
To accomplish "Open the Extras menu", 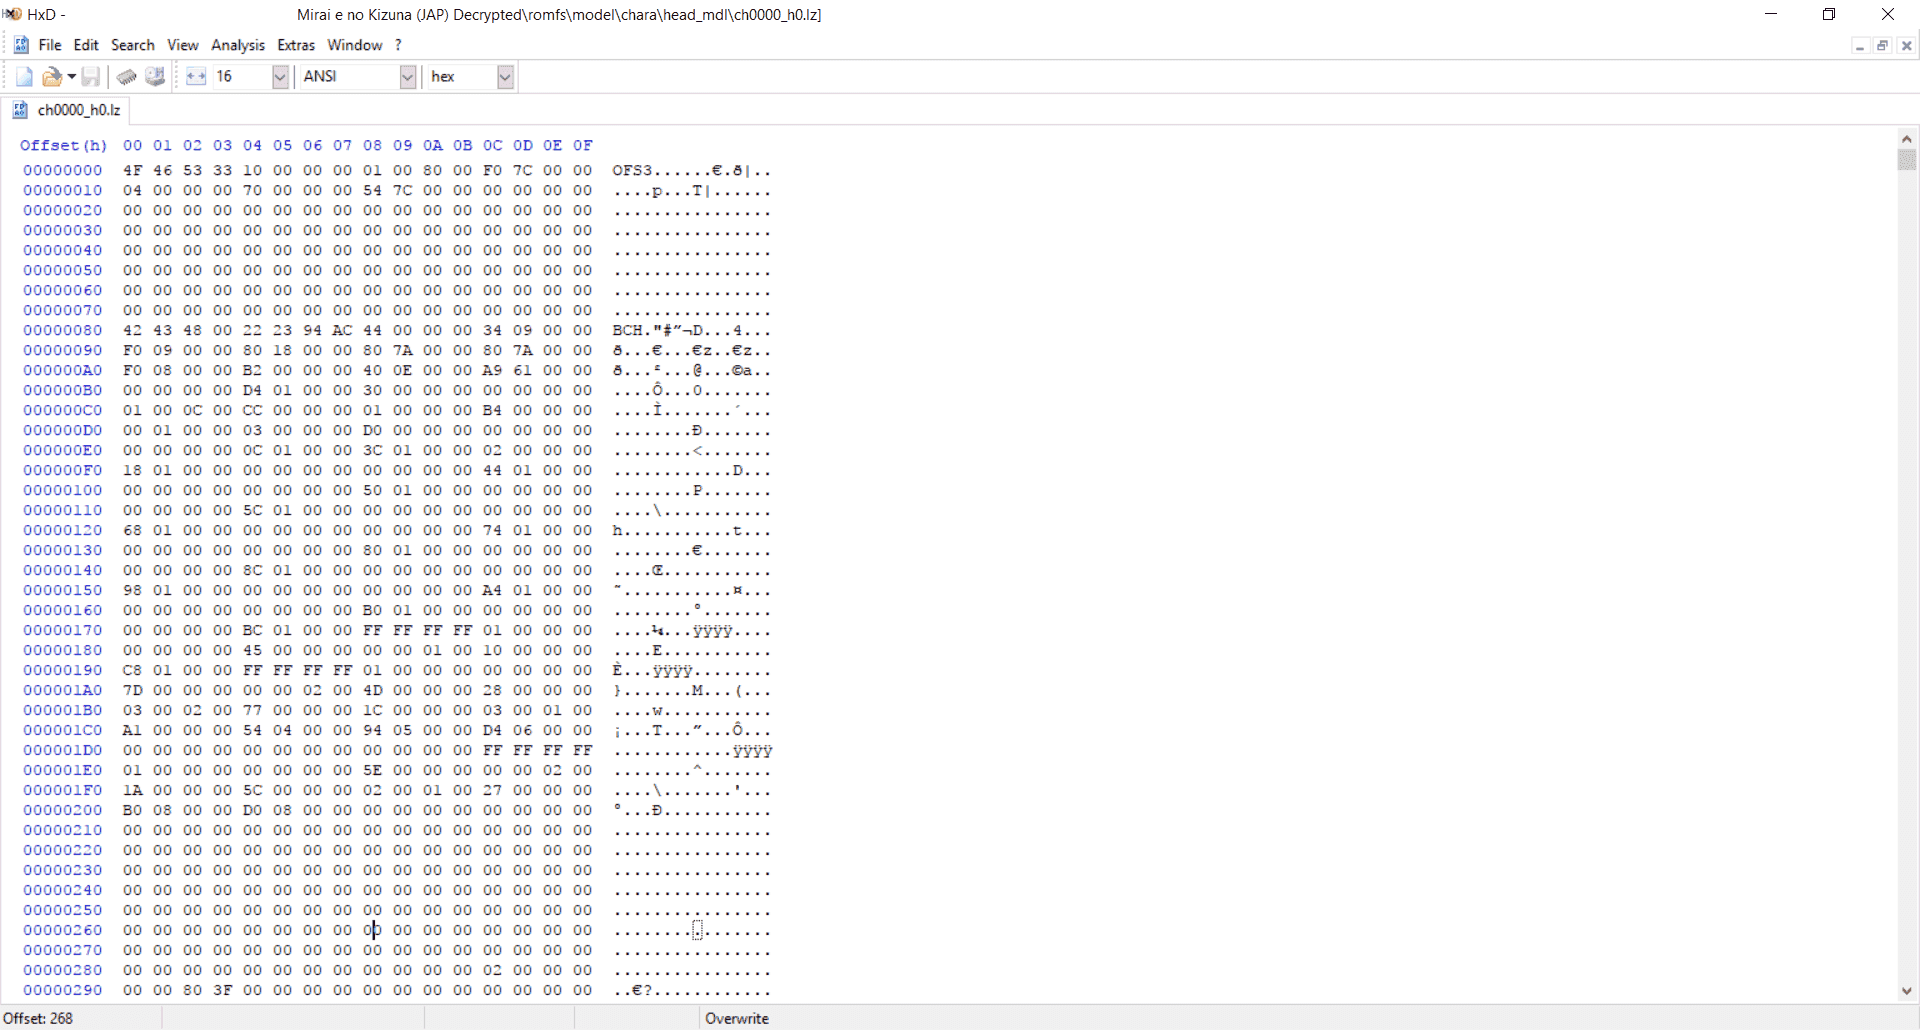I will (x=296, y=45).
